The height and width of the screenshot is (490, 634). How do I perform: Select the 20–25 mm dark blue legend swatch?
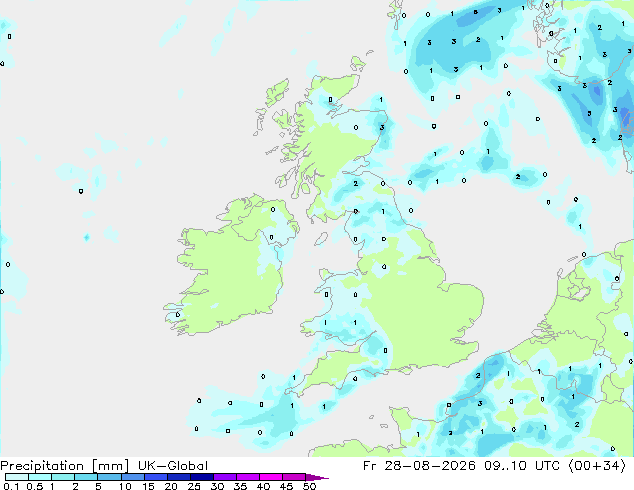pos(178,477)
